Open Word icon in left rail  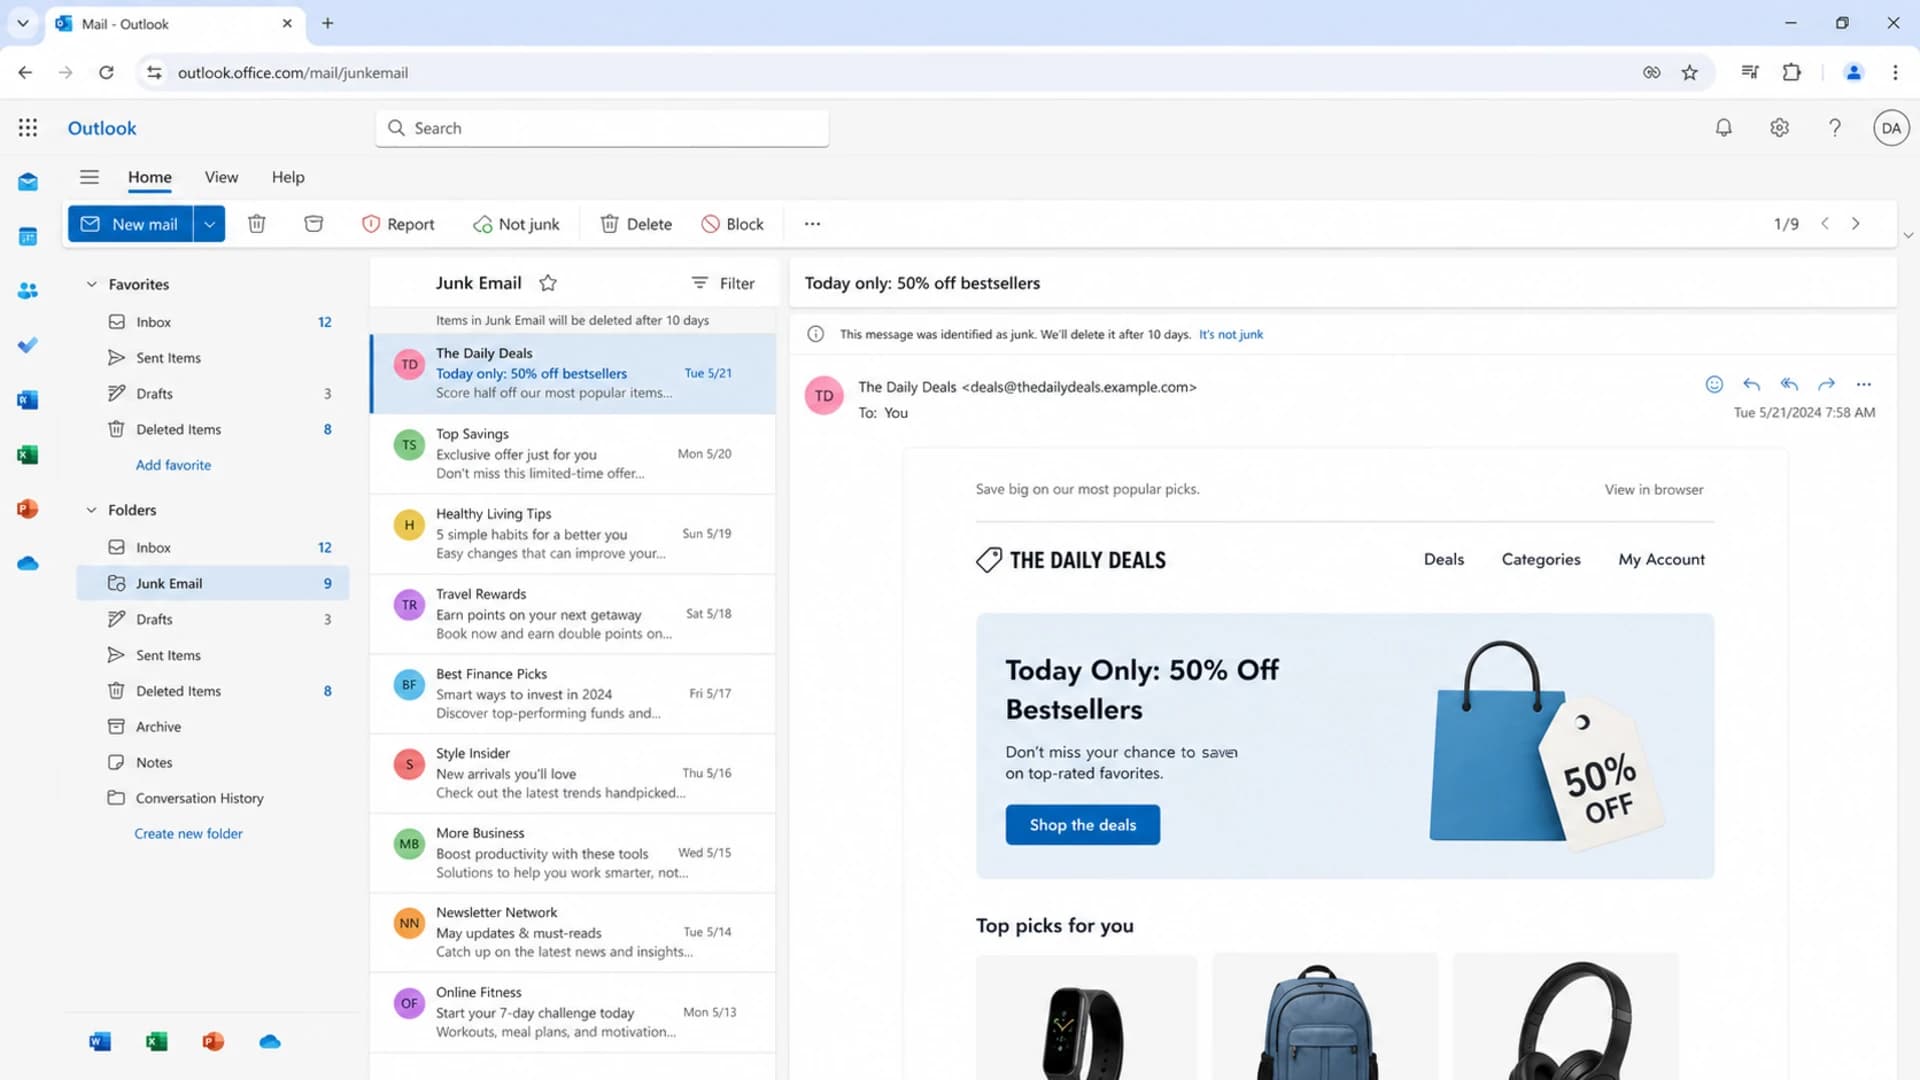(x=28, y=400)
